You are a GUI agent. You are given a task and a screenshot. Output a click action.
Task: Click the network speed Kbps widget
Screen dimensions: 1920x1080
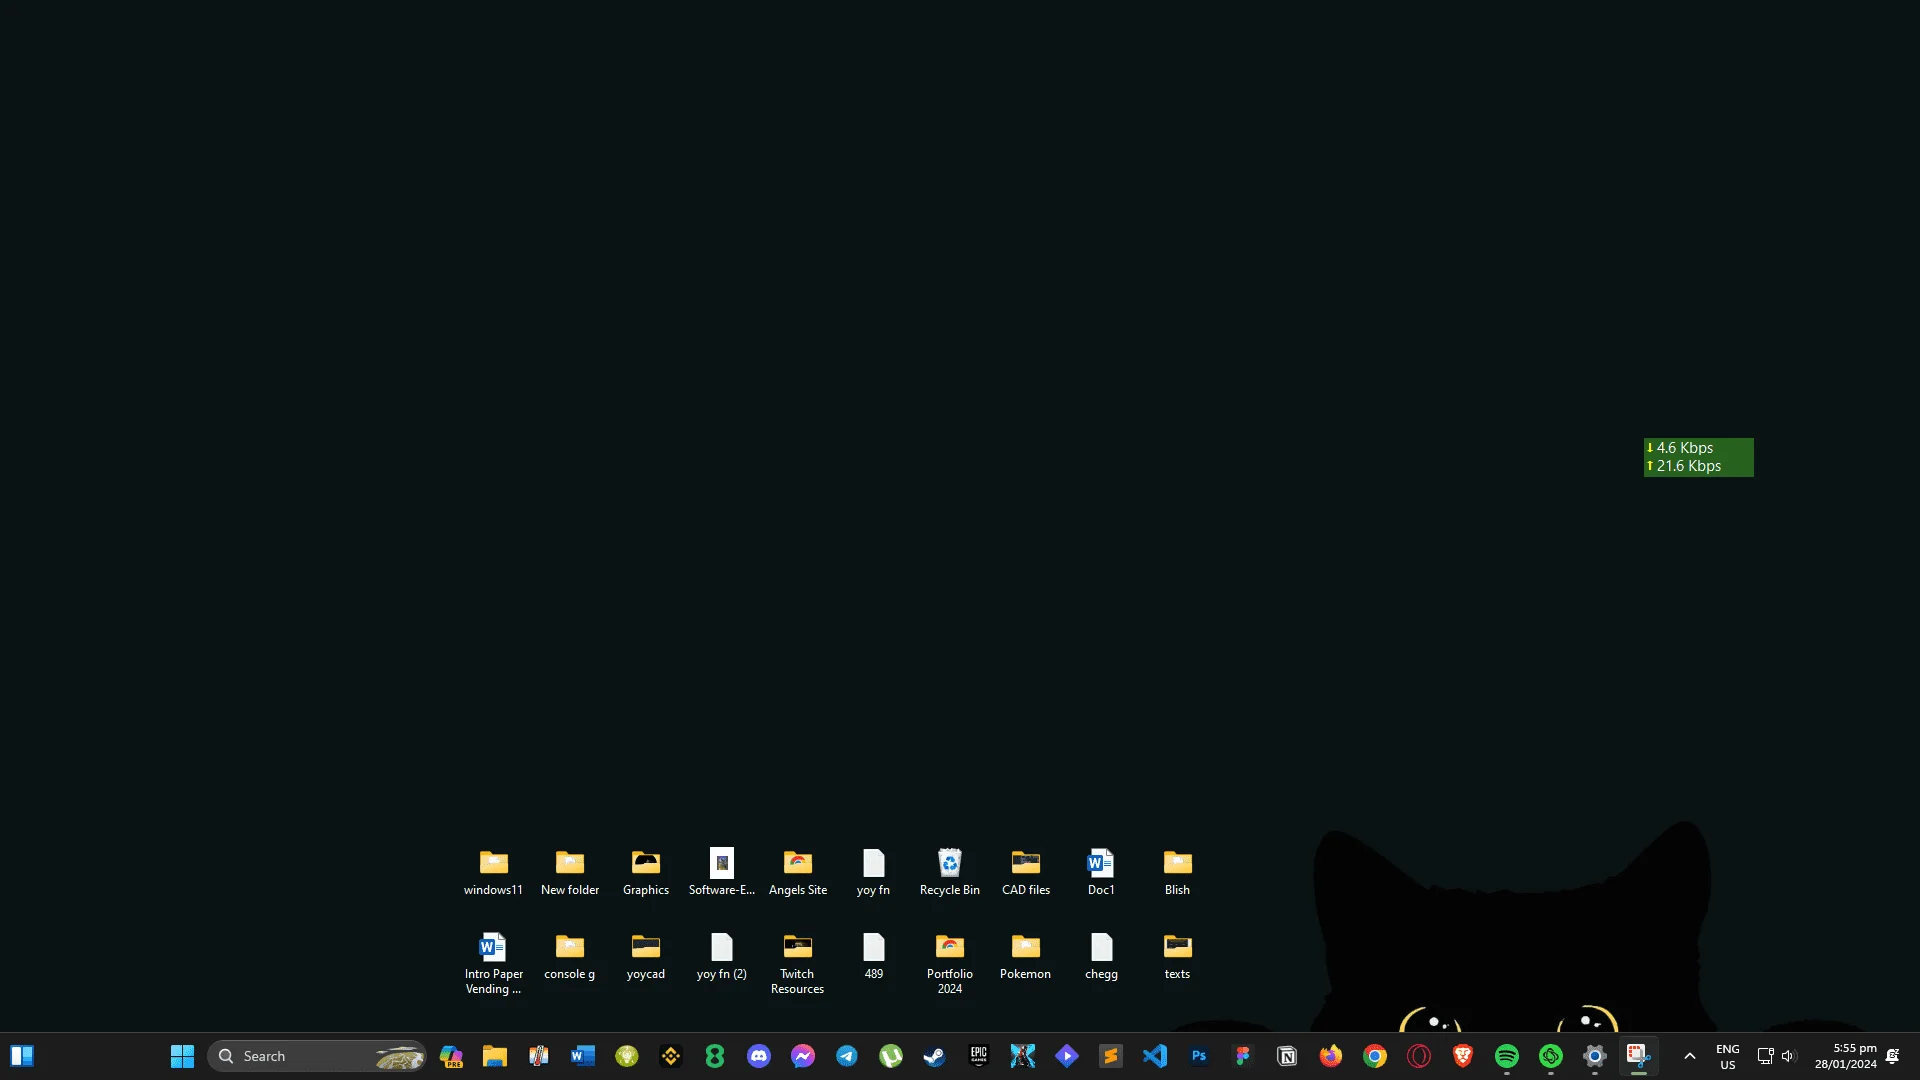(1699, 457)
